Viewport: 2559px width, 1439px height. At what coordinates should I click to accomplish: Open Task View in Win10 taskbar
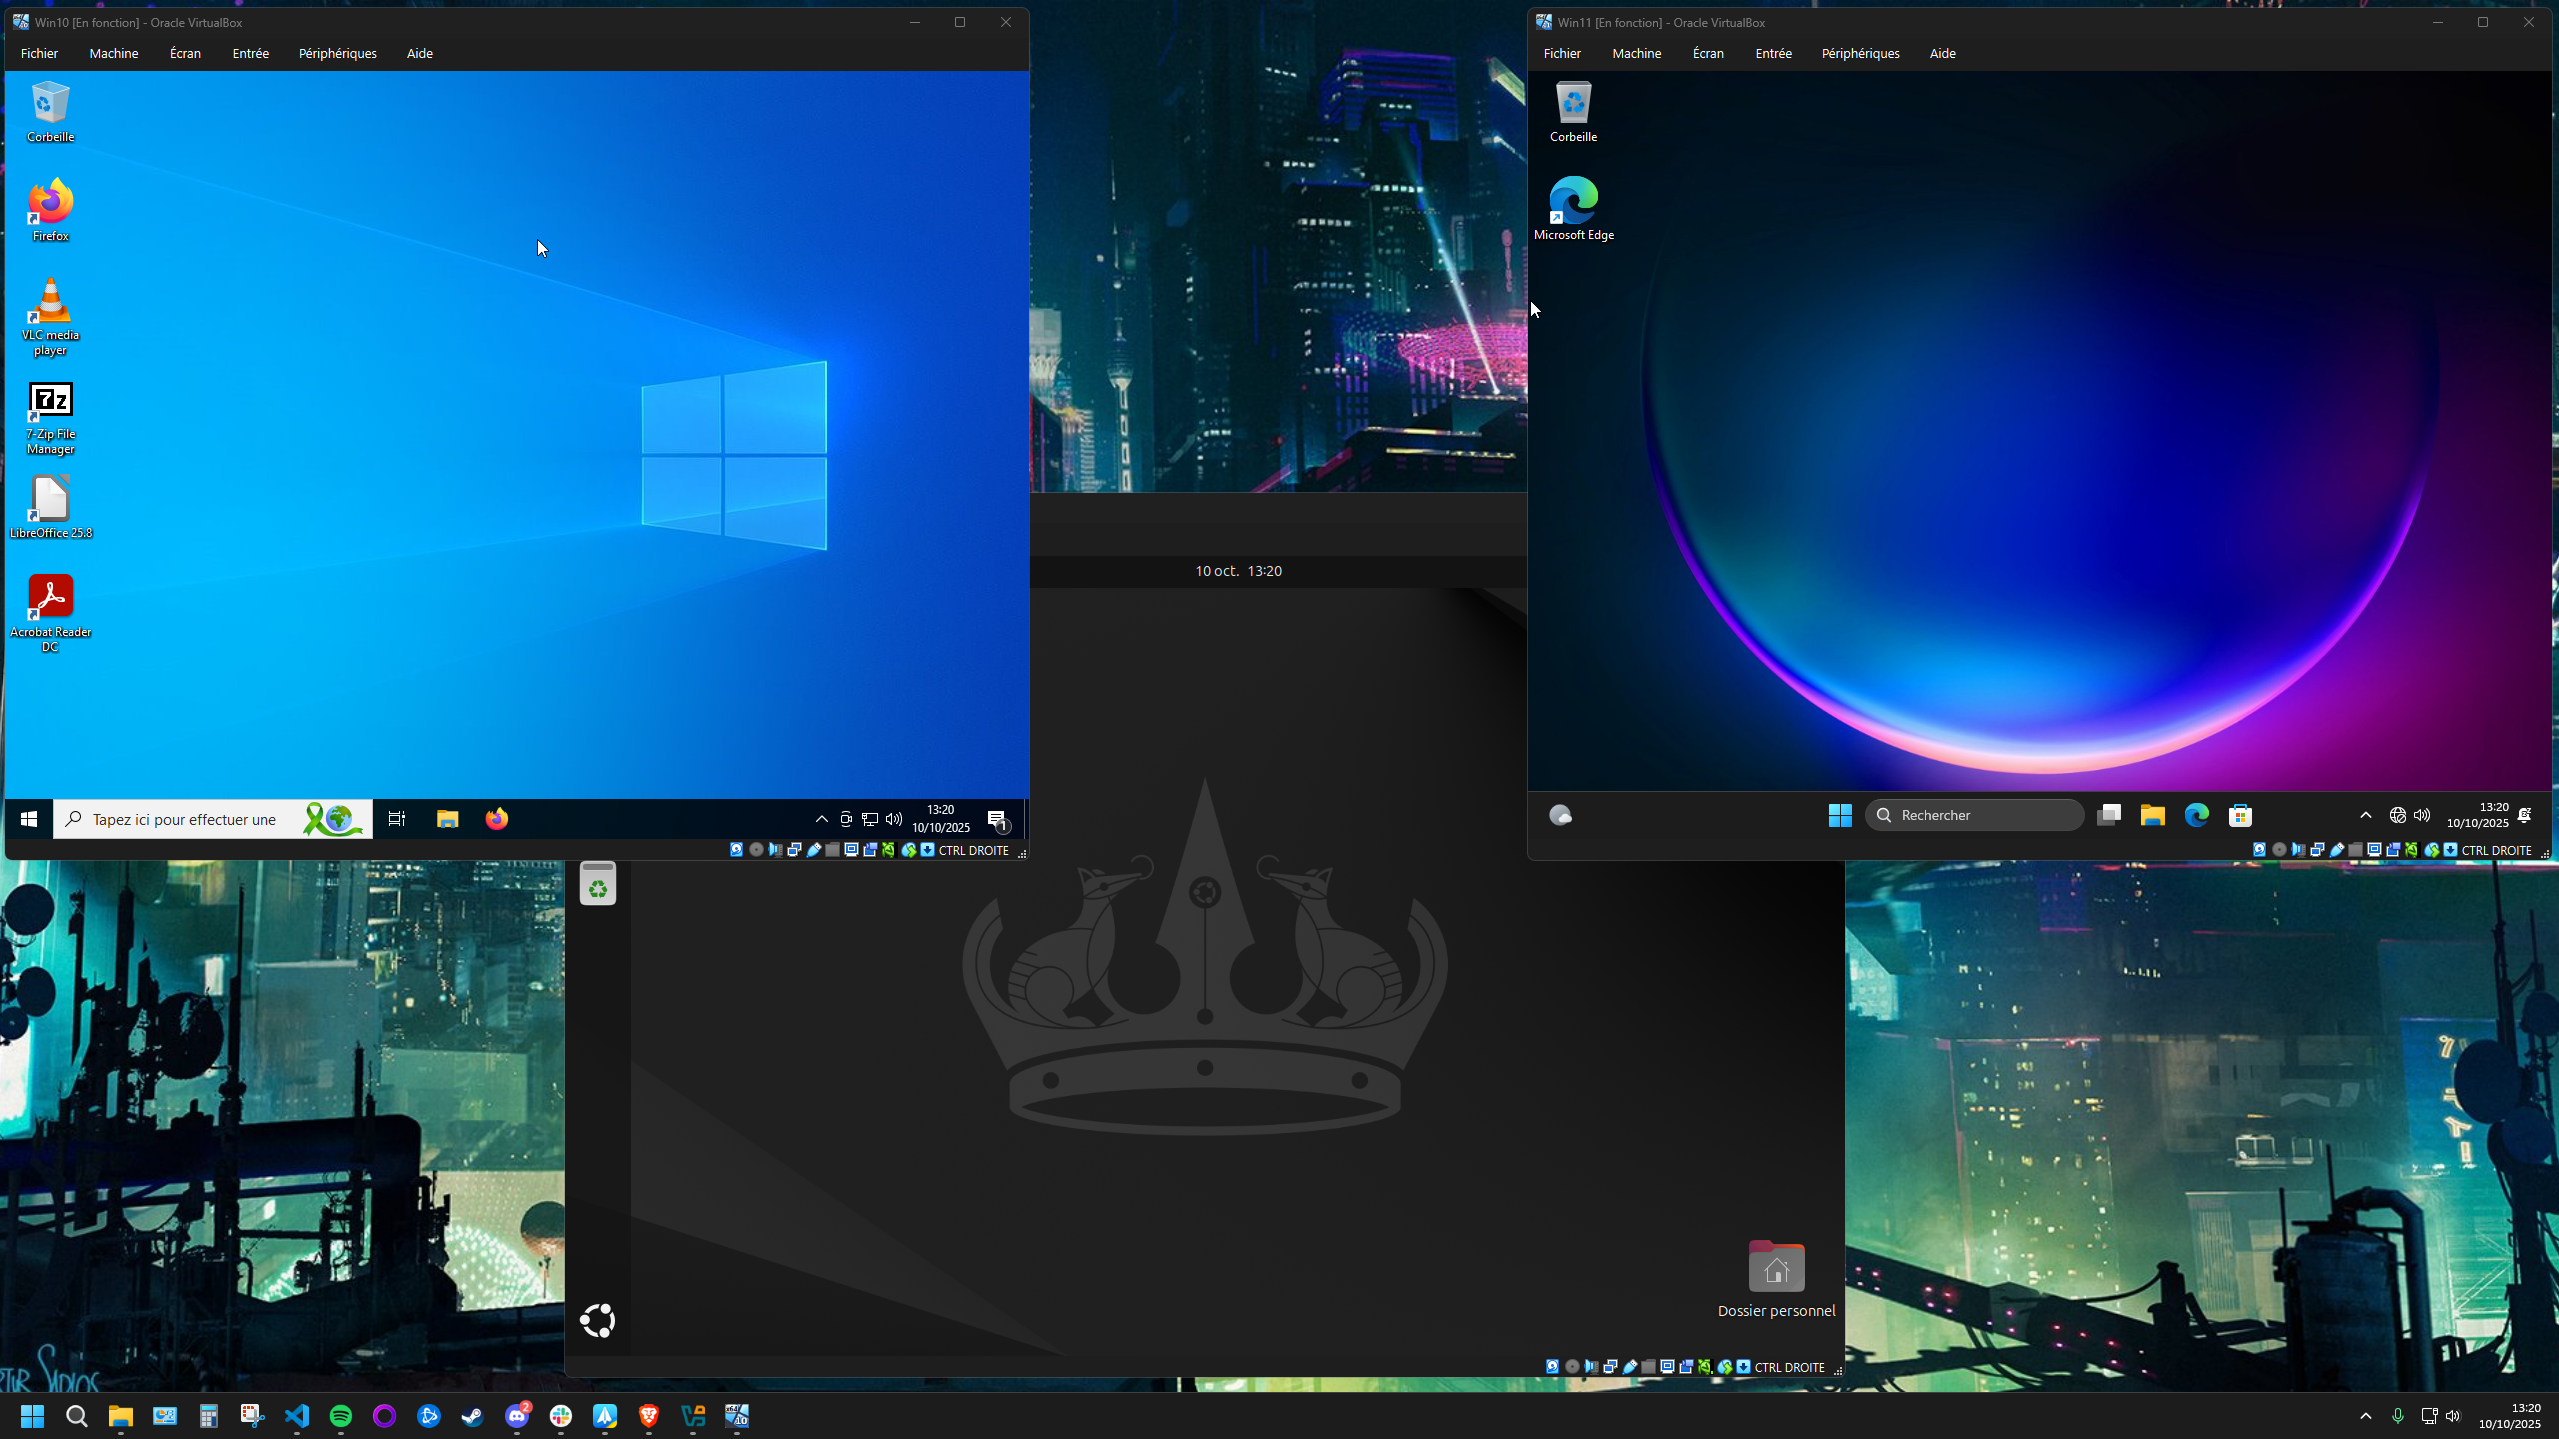coord(397,819)
